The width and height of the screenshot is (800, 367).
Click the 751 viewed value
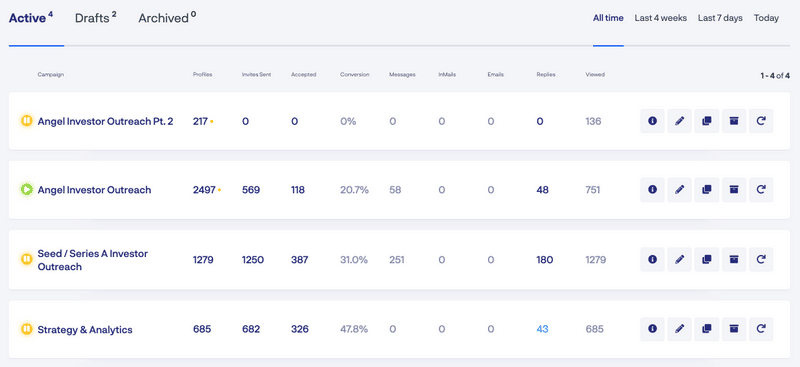tap(593, 190)
